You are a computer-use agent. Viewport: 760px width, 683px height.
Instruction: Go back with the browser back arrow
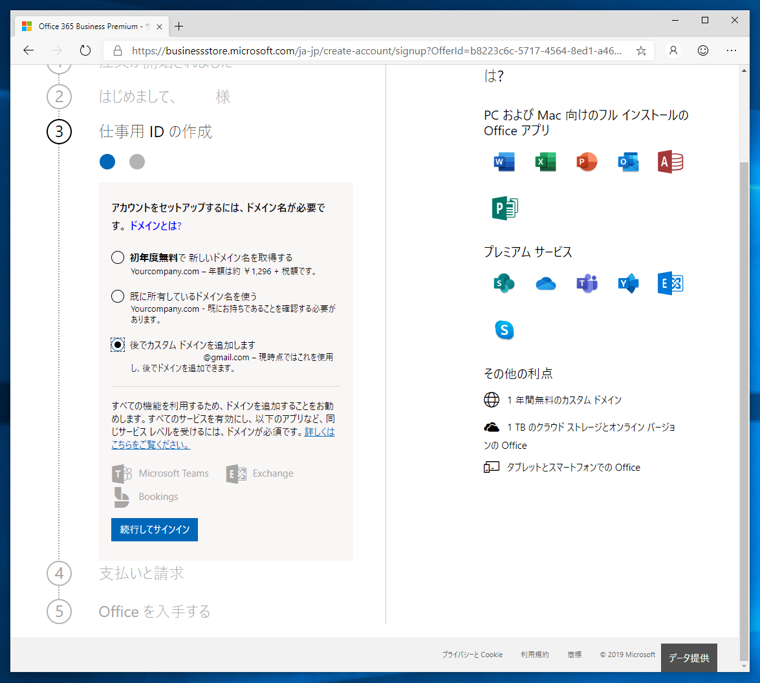click(x=29, y=50)
